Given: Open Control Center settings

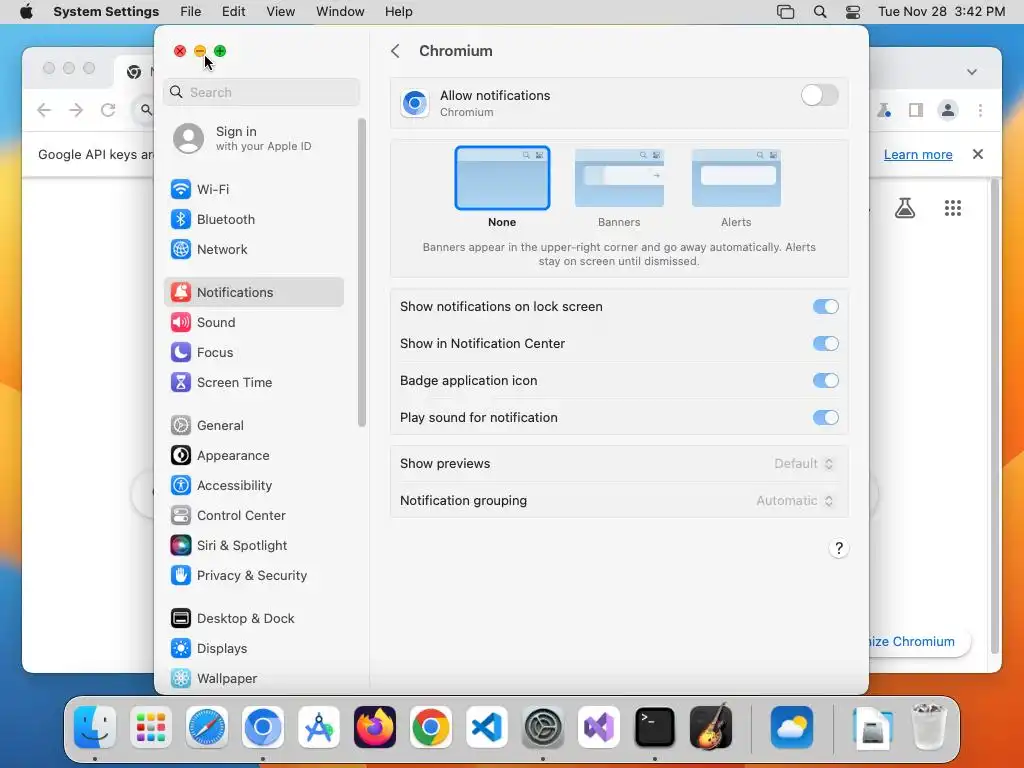Looking at the screenshot, I should (x=253, y=516).
